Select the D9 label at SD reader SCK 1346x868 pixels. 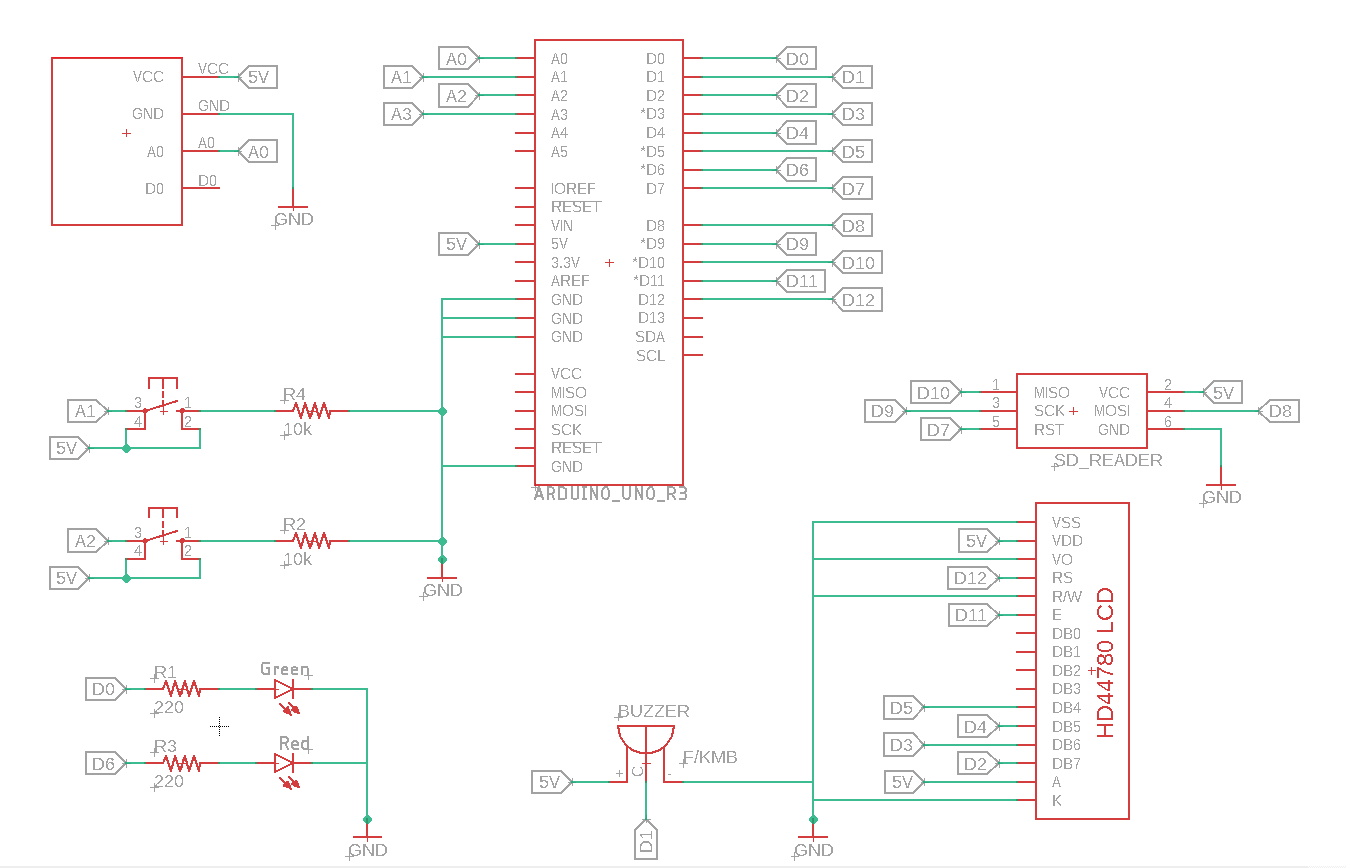[883, 411]
